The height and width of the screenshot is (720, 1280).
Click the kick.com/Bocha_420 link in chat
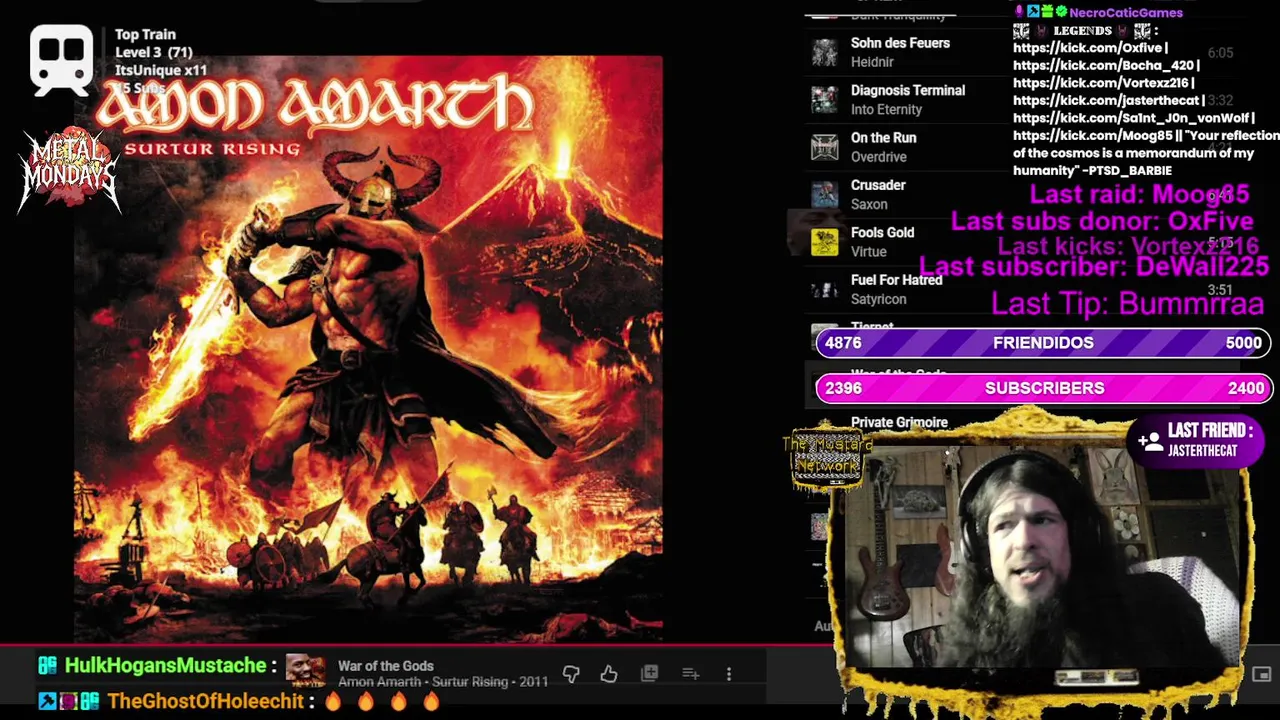click(1102, 65)
